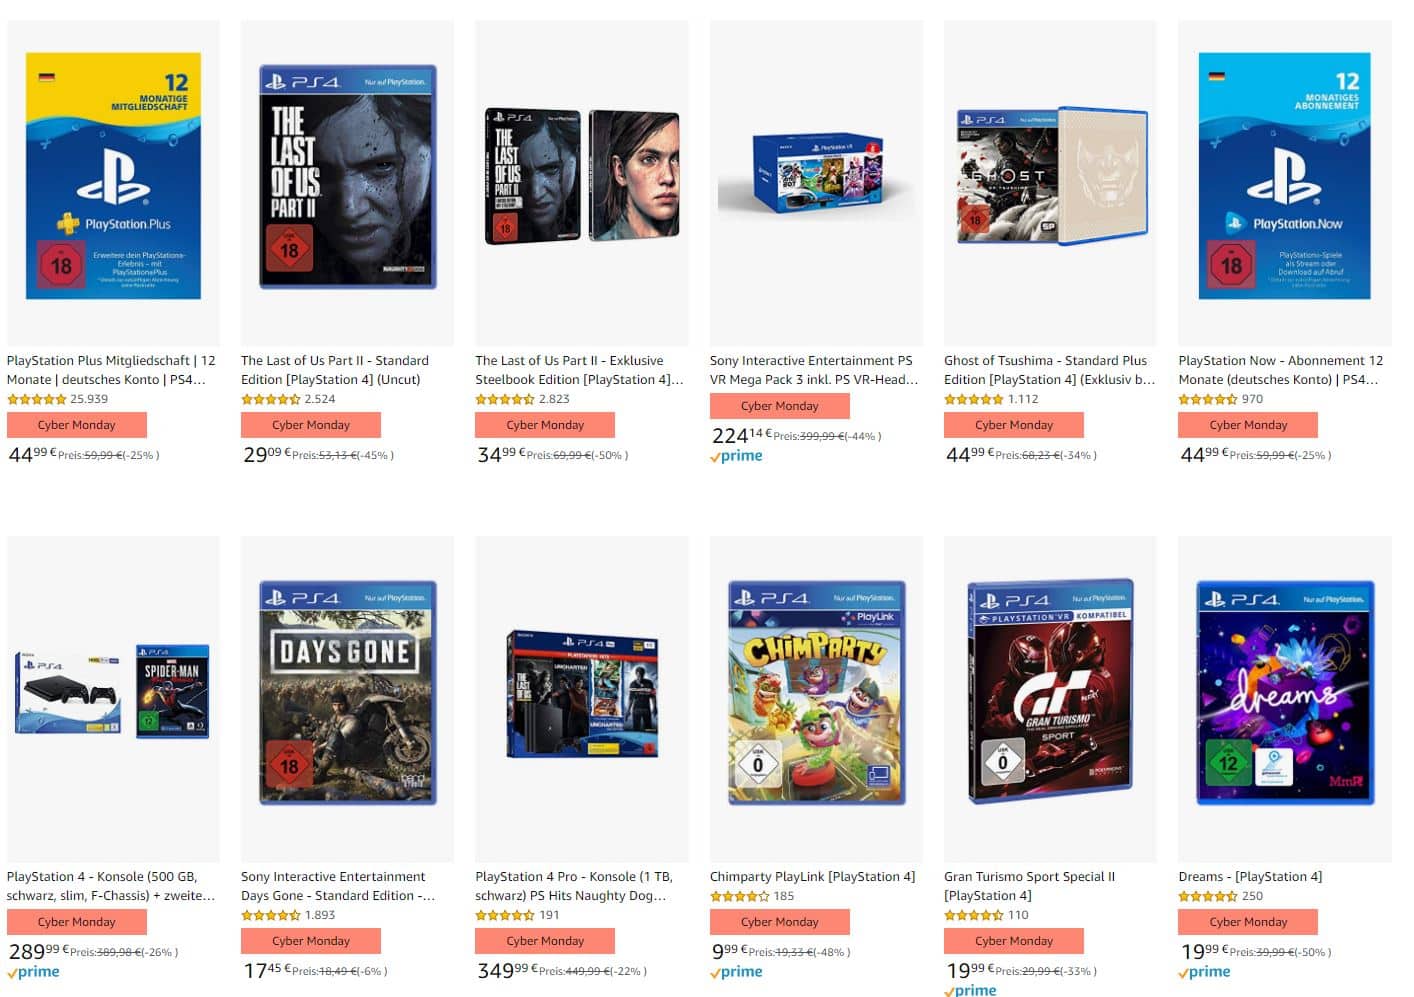Select the Days Gone game cover

click(x=347, y=692)
